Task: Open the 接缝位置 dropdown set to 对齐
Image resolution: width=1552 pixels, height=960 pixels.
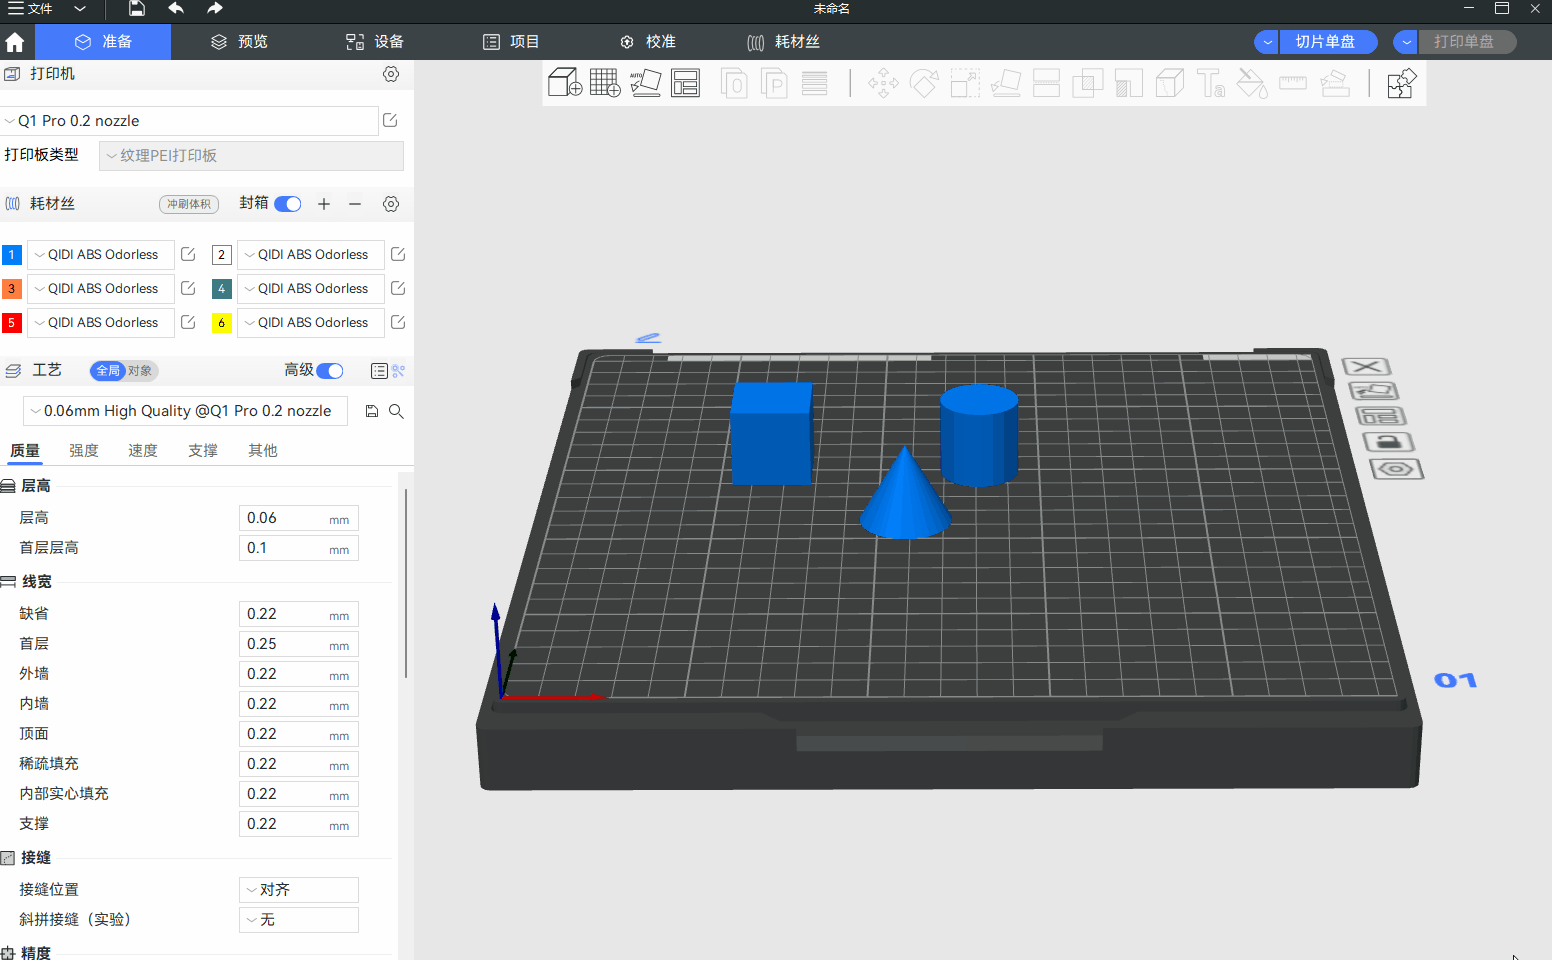Action: pos(299,890)
